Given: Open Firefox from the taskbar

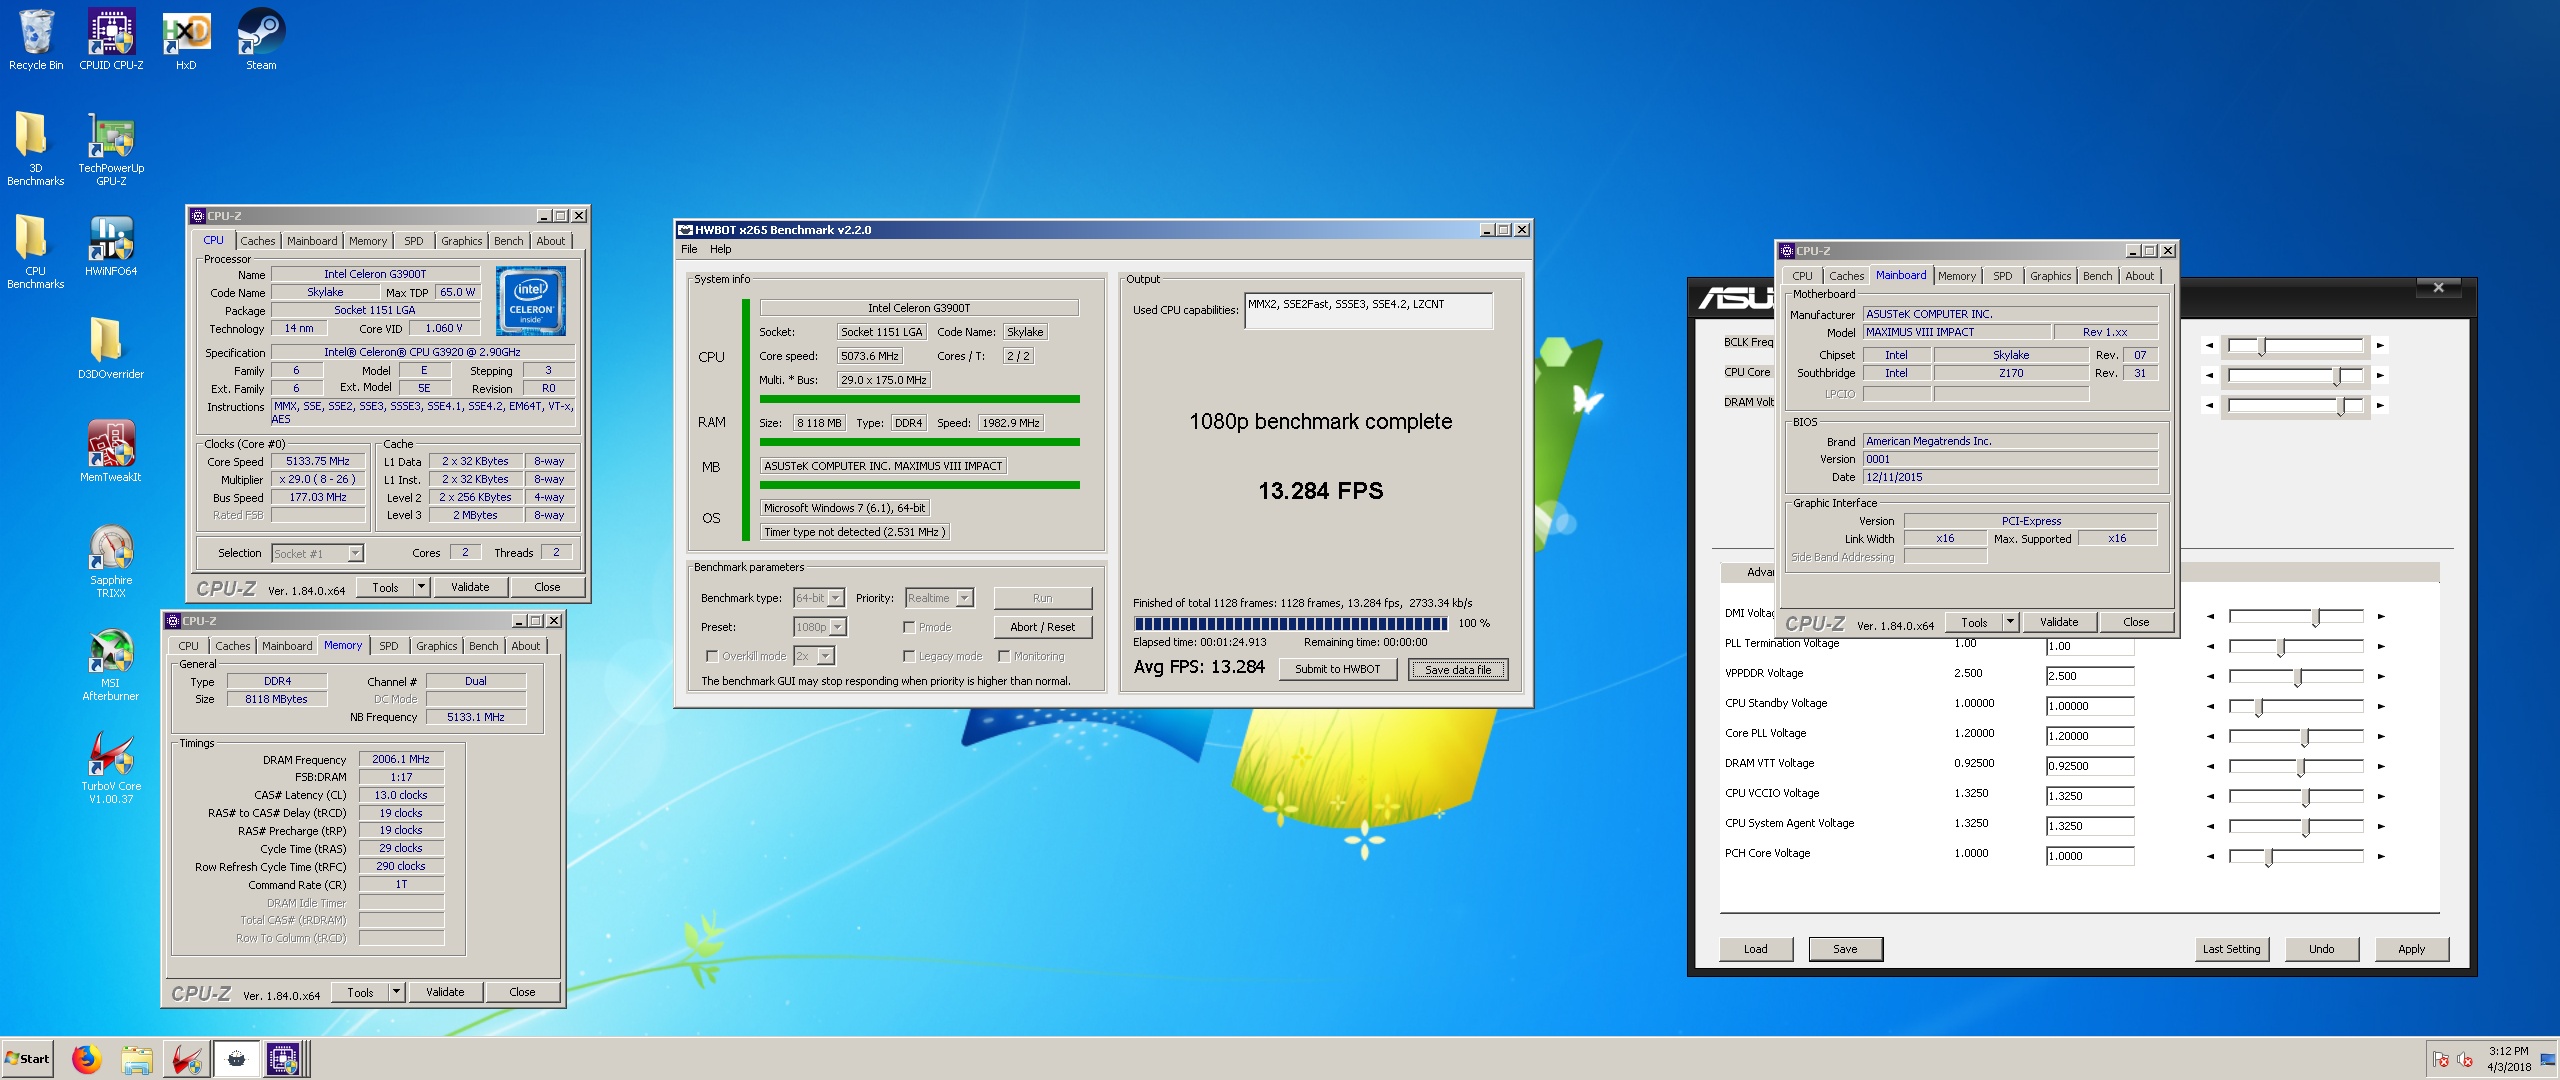Looking at the screenshot, I should [87, 1059].
